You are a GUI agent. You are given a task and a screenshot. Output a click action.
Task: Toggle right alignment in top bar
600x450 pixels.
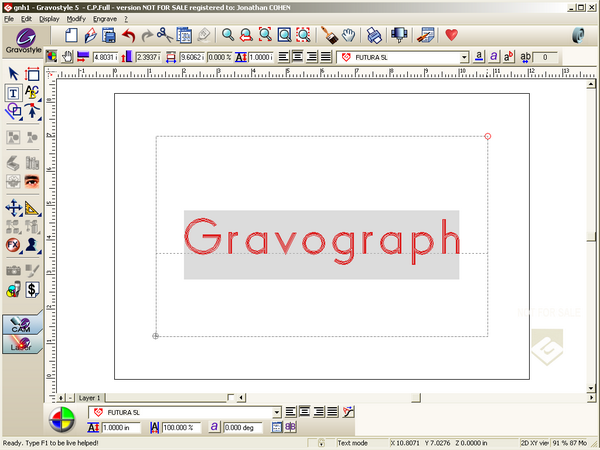click(312, 57)
